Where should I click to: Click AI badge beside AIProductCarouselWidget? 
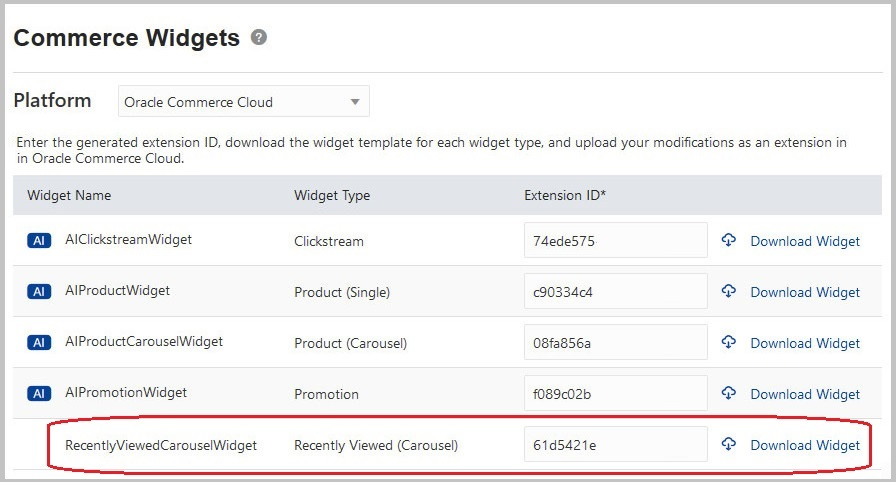click(39, 343)
